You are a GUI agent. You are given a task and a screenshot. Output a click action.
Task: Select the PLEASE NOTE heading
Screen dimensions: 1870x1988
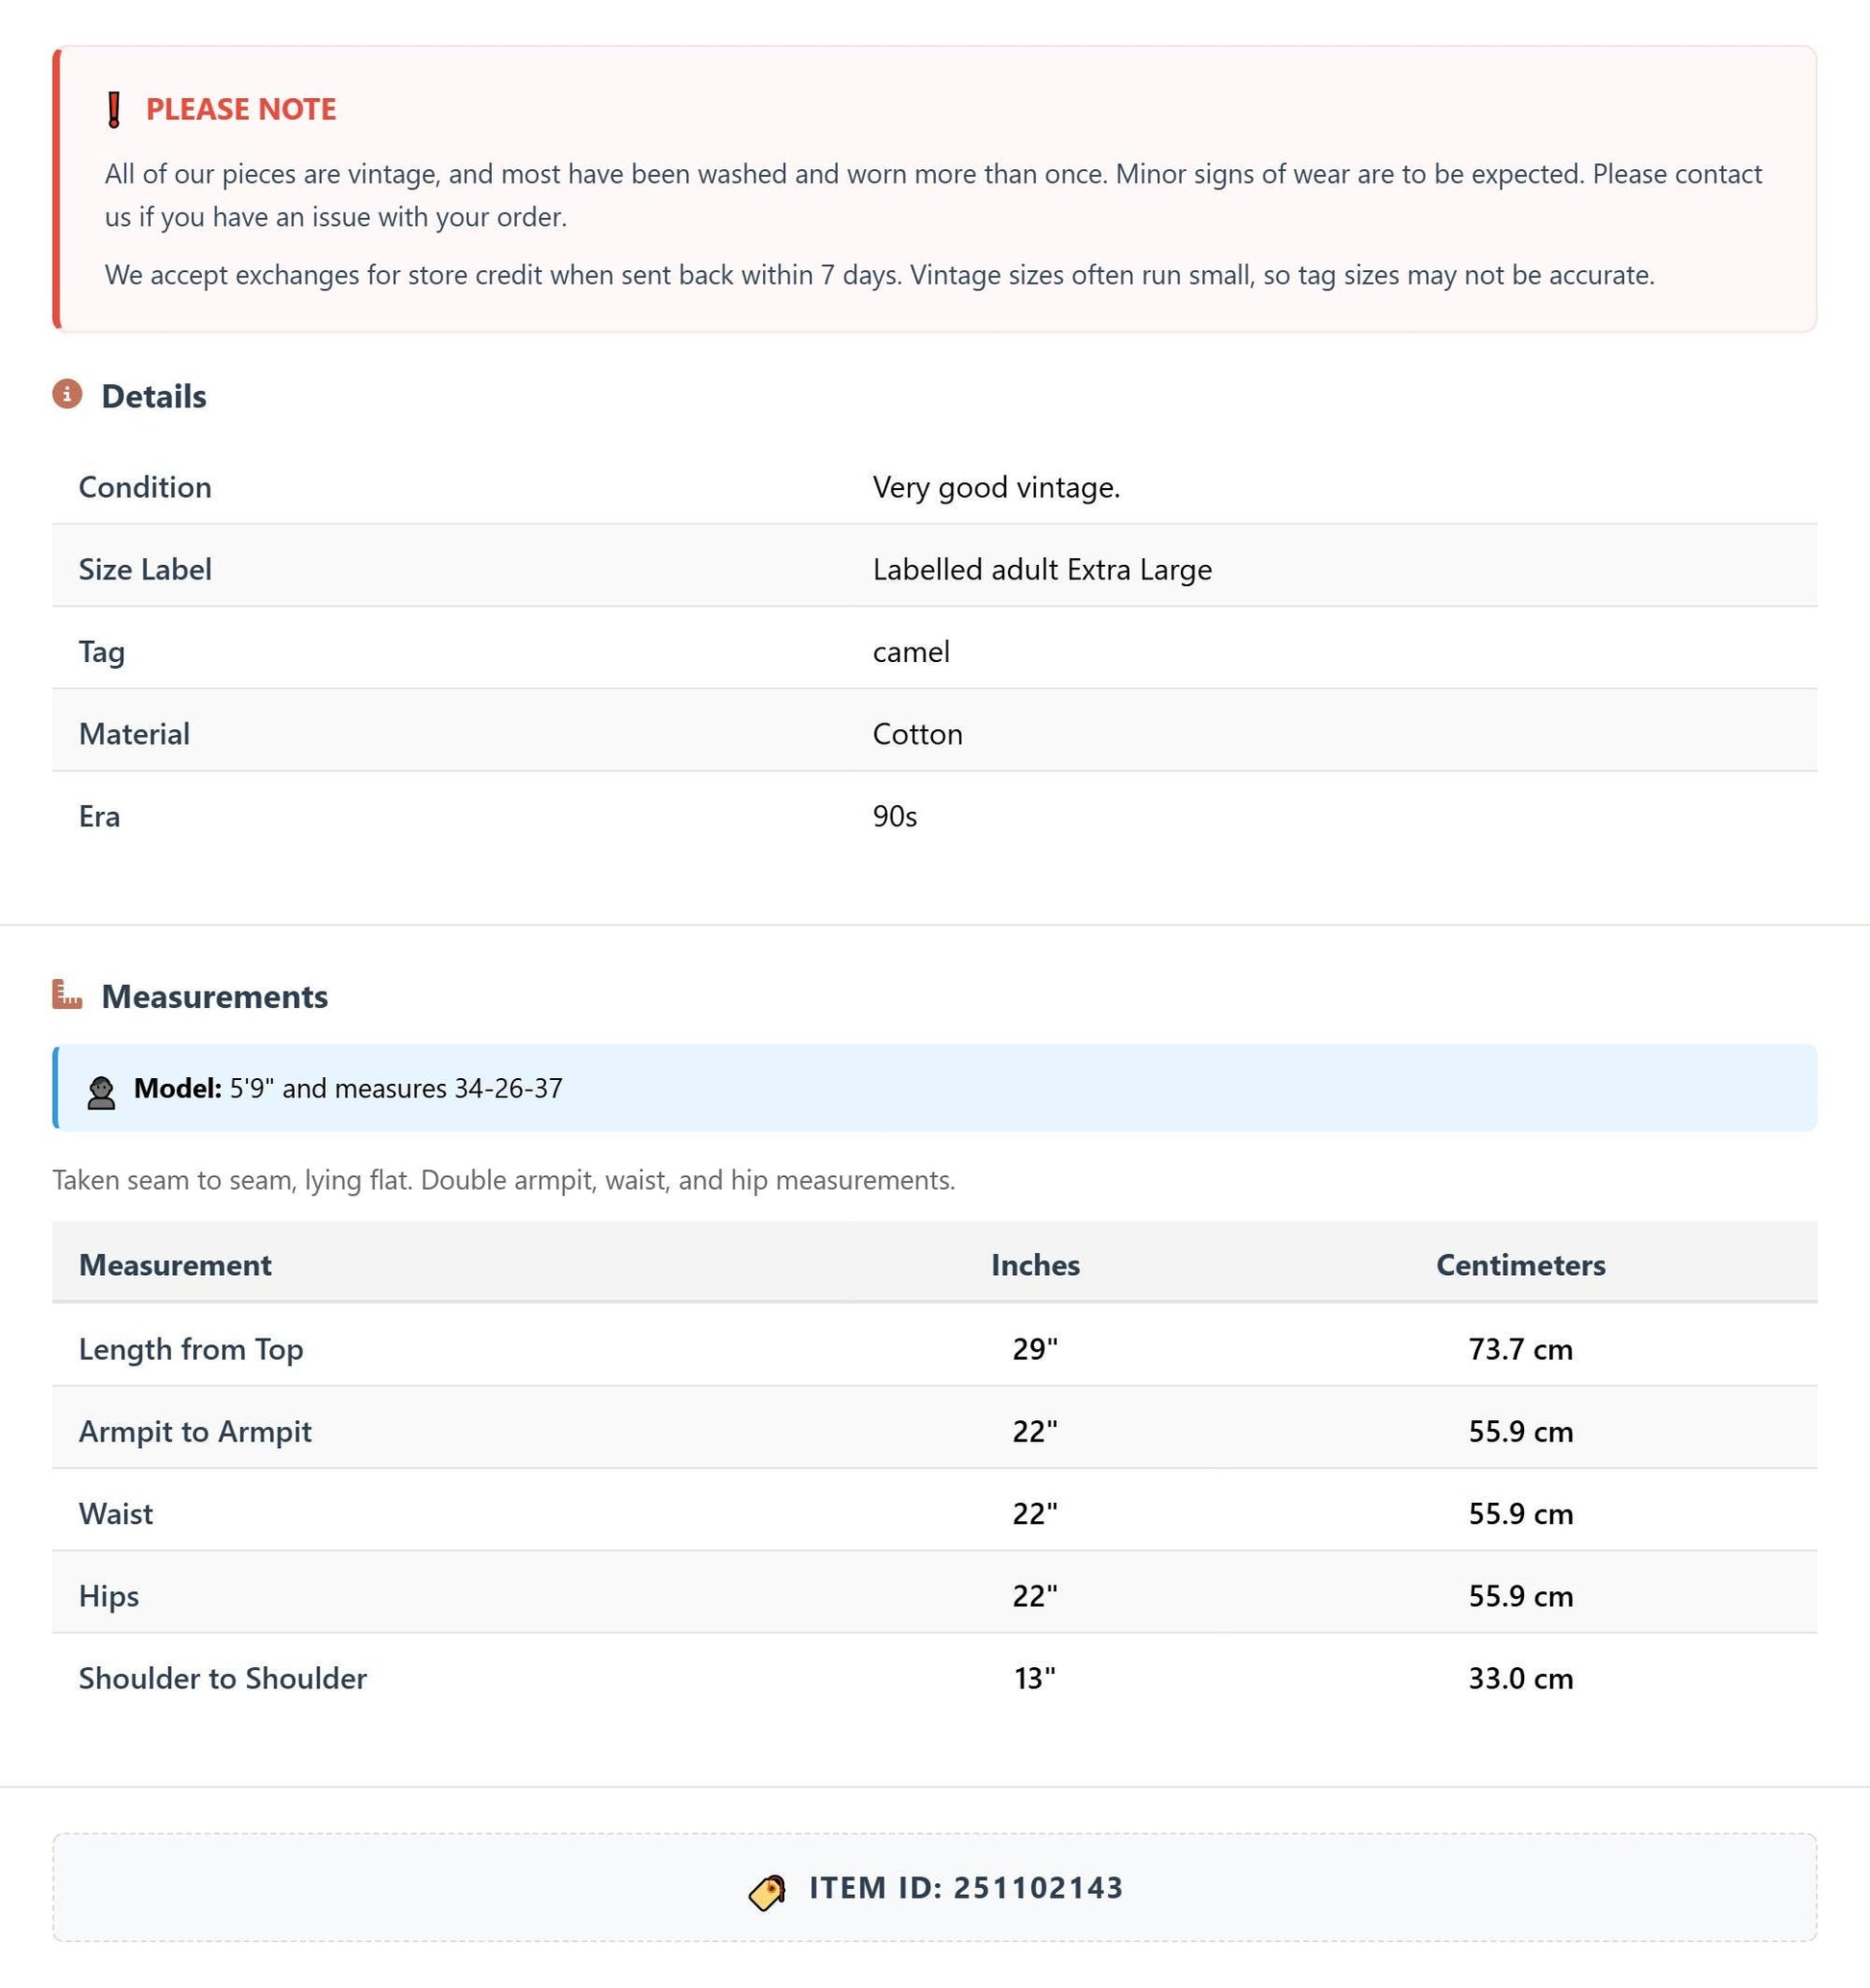pos(241,109)
